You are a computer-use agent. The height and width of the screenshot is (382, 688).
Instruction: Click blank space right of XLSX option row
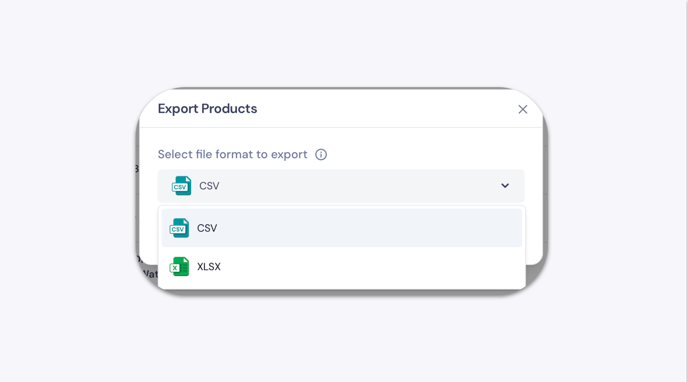pos(373,267)
